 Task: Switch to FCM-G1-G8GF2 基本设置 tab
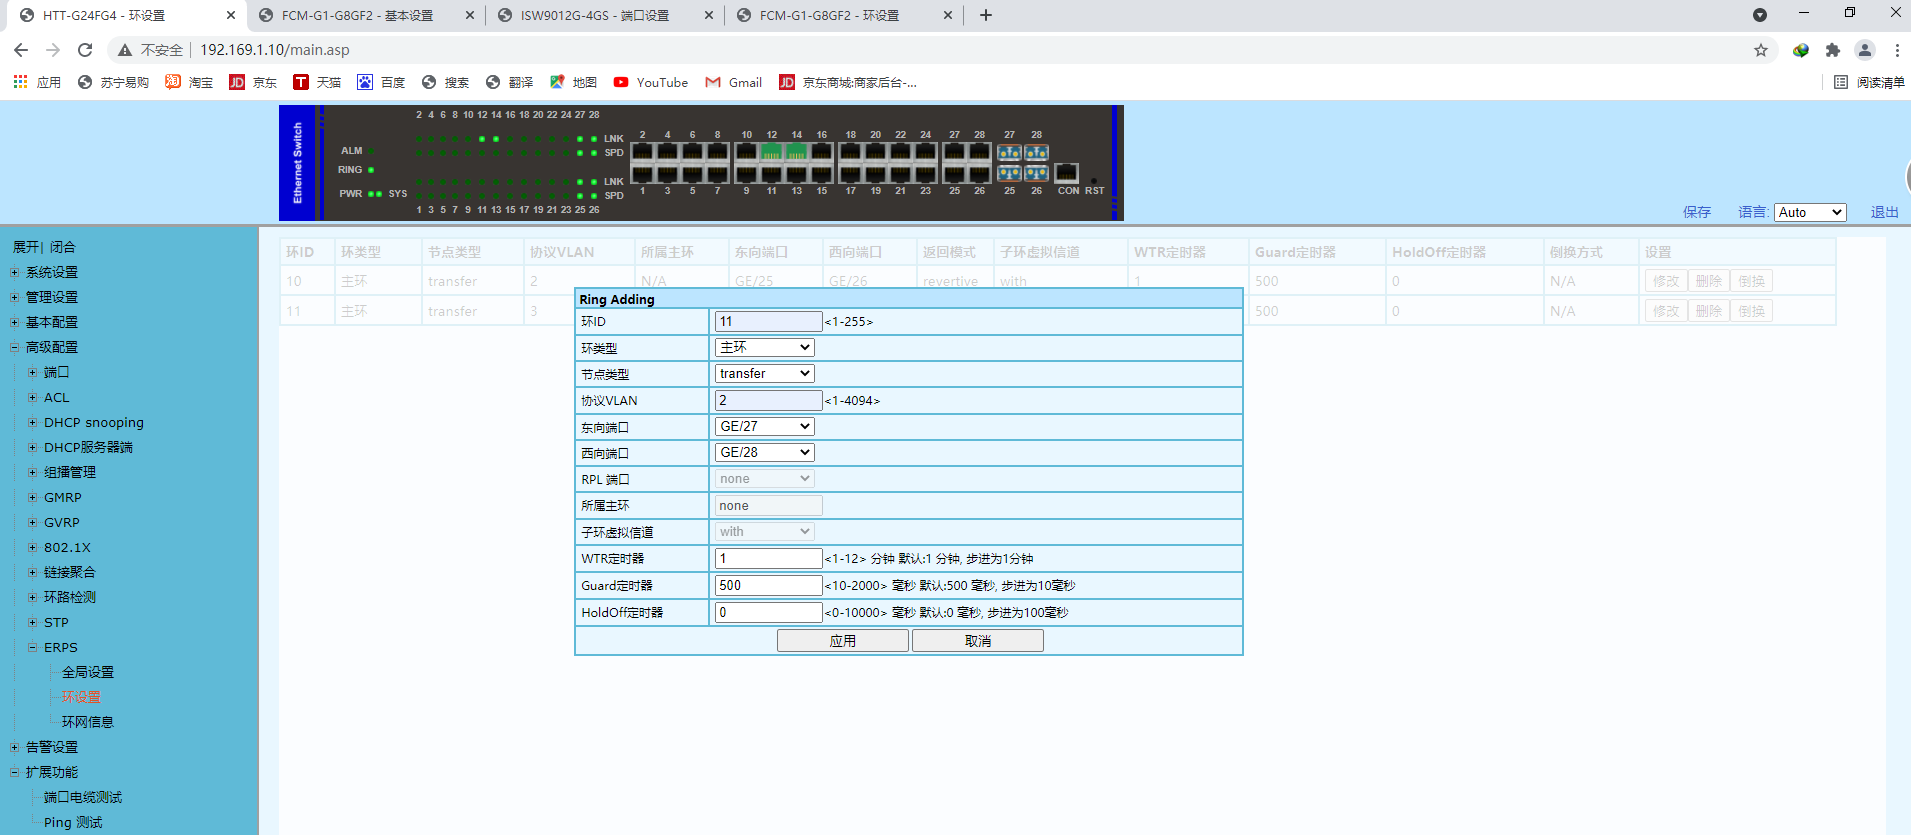pos(357,15)
